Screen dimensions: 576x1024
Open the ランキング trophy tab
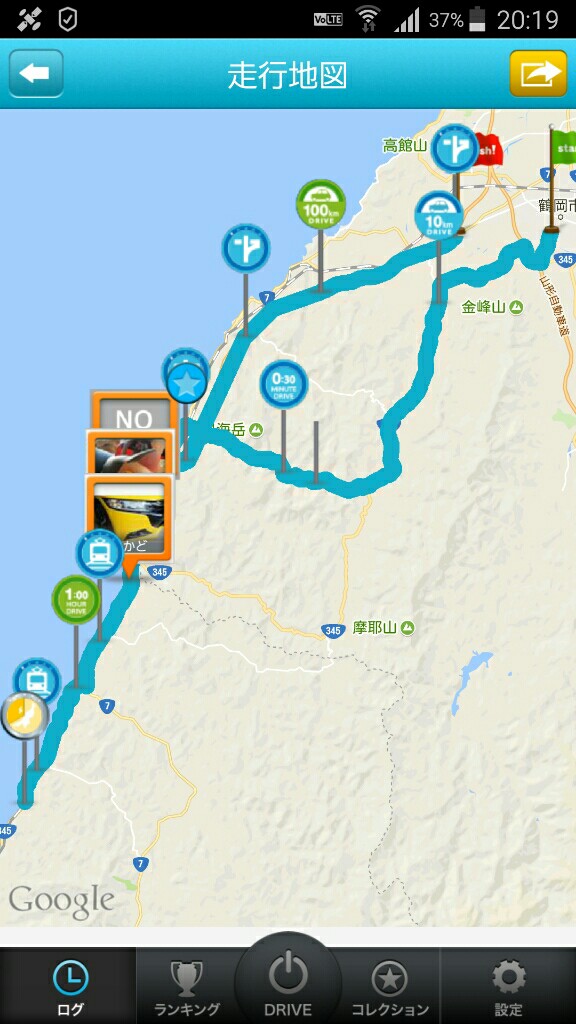coord(187,986)
